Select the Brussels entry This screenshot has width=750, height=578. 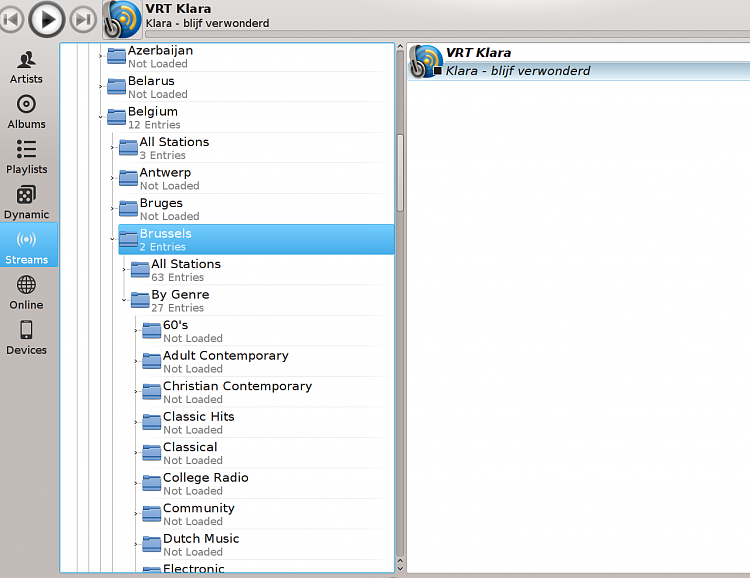coord(256,239)
